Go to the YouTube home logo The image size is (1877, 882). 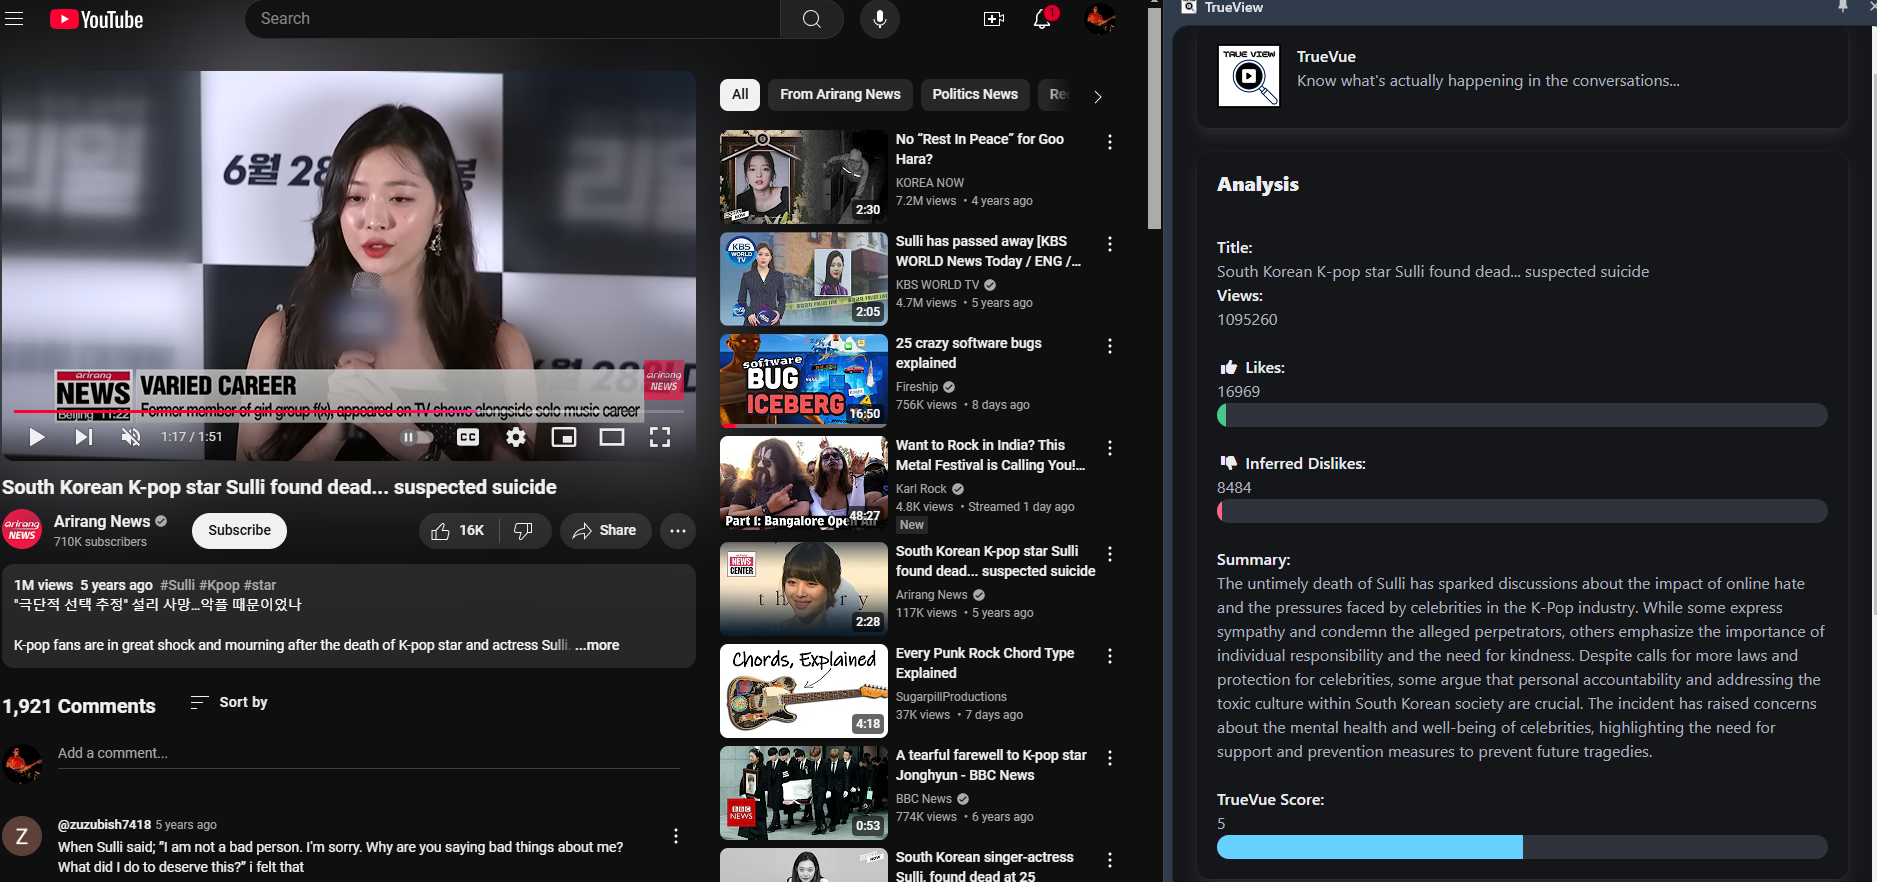(97, 19)
